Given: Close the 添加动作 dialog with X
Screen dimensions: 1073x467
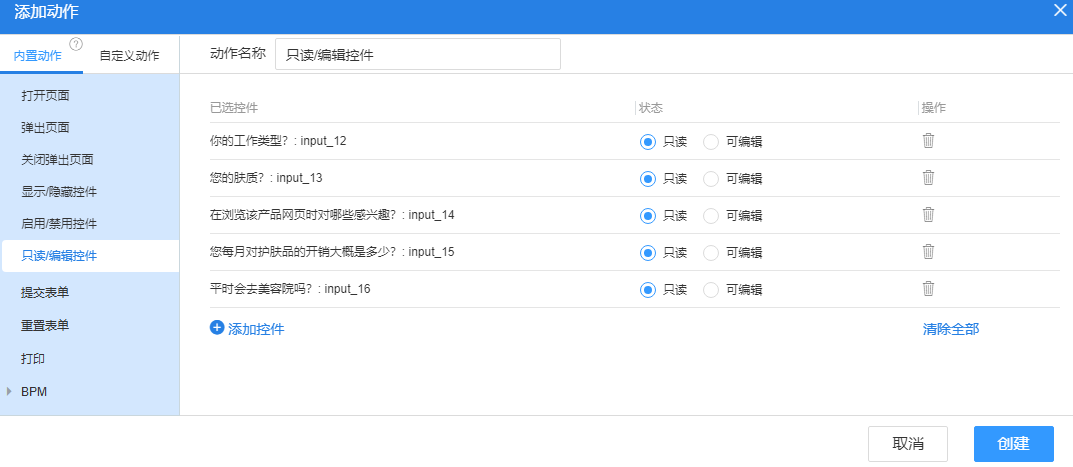Looking at the screenshot, I should [x=1060, y=11].
